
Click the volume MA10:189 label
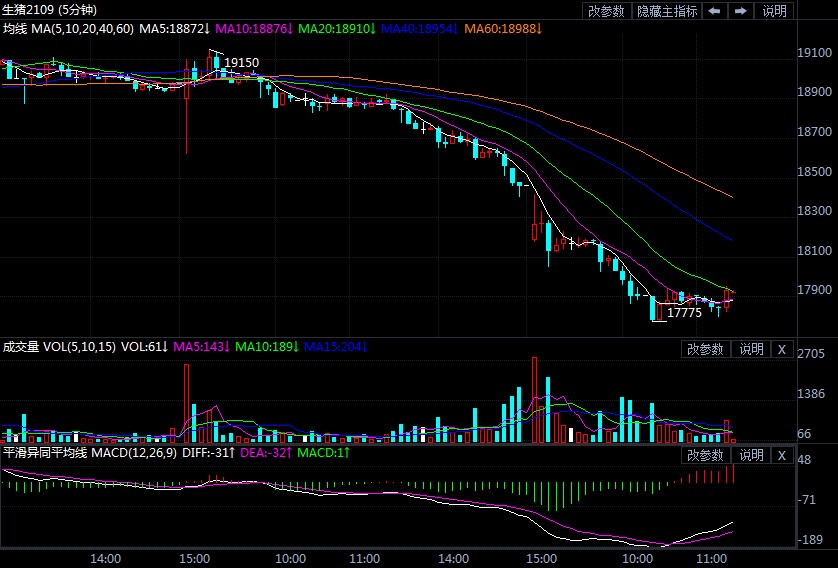point(267,347)
